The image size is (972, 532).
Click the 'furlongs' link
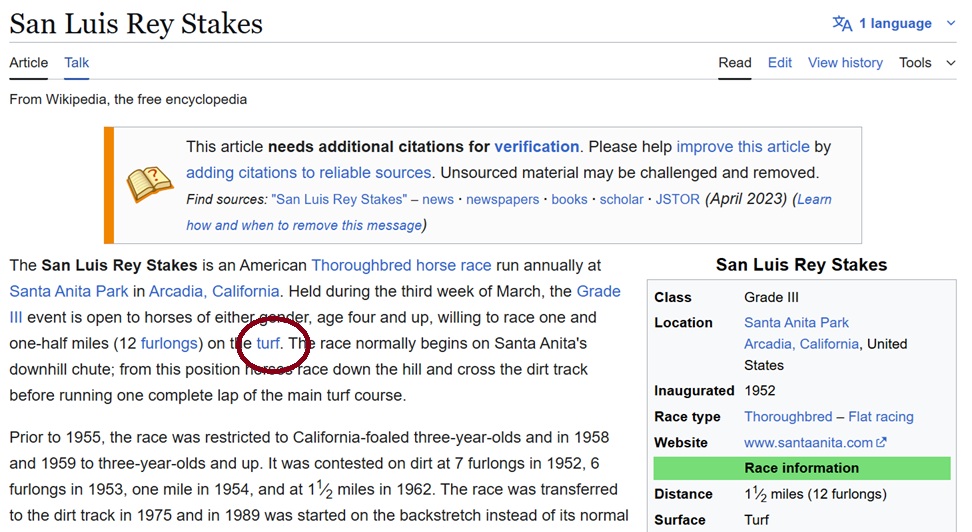(x=169, y=344)
